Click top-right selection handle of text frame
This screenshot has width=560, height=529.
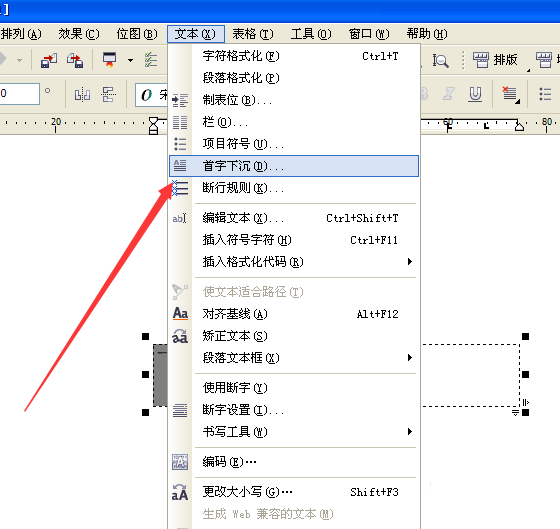click(x=525, y=336)
